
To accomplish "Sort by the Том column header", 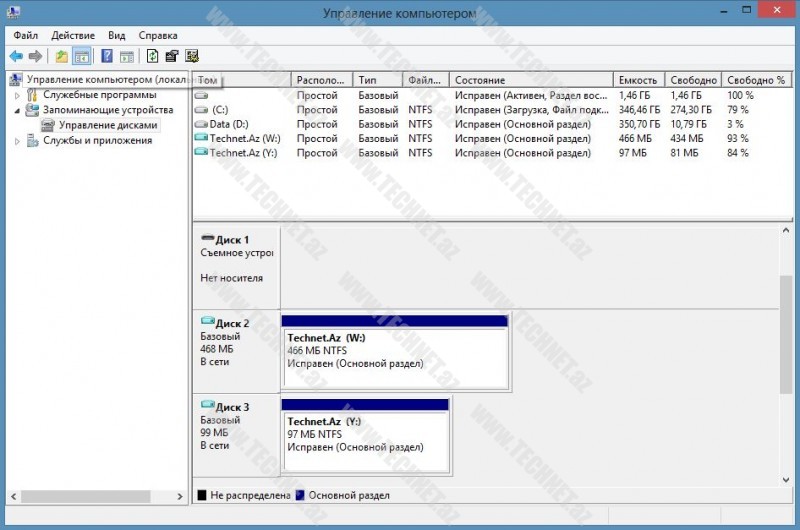I will [242, 80].
